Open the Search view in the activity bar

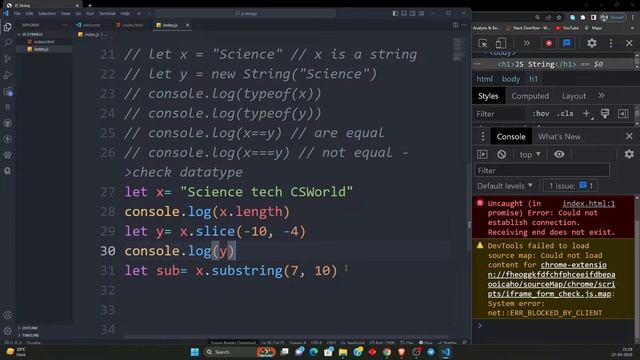7,43
